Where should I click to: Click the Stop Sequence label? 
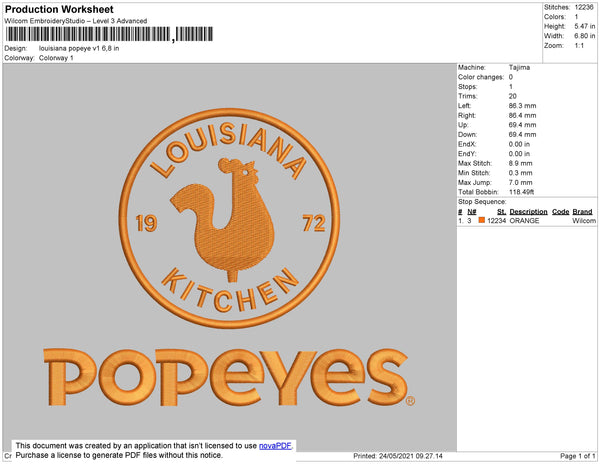click(x=482, y=202)
